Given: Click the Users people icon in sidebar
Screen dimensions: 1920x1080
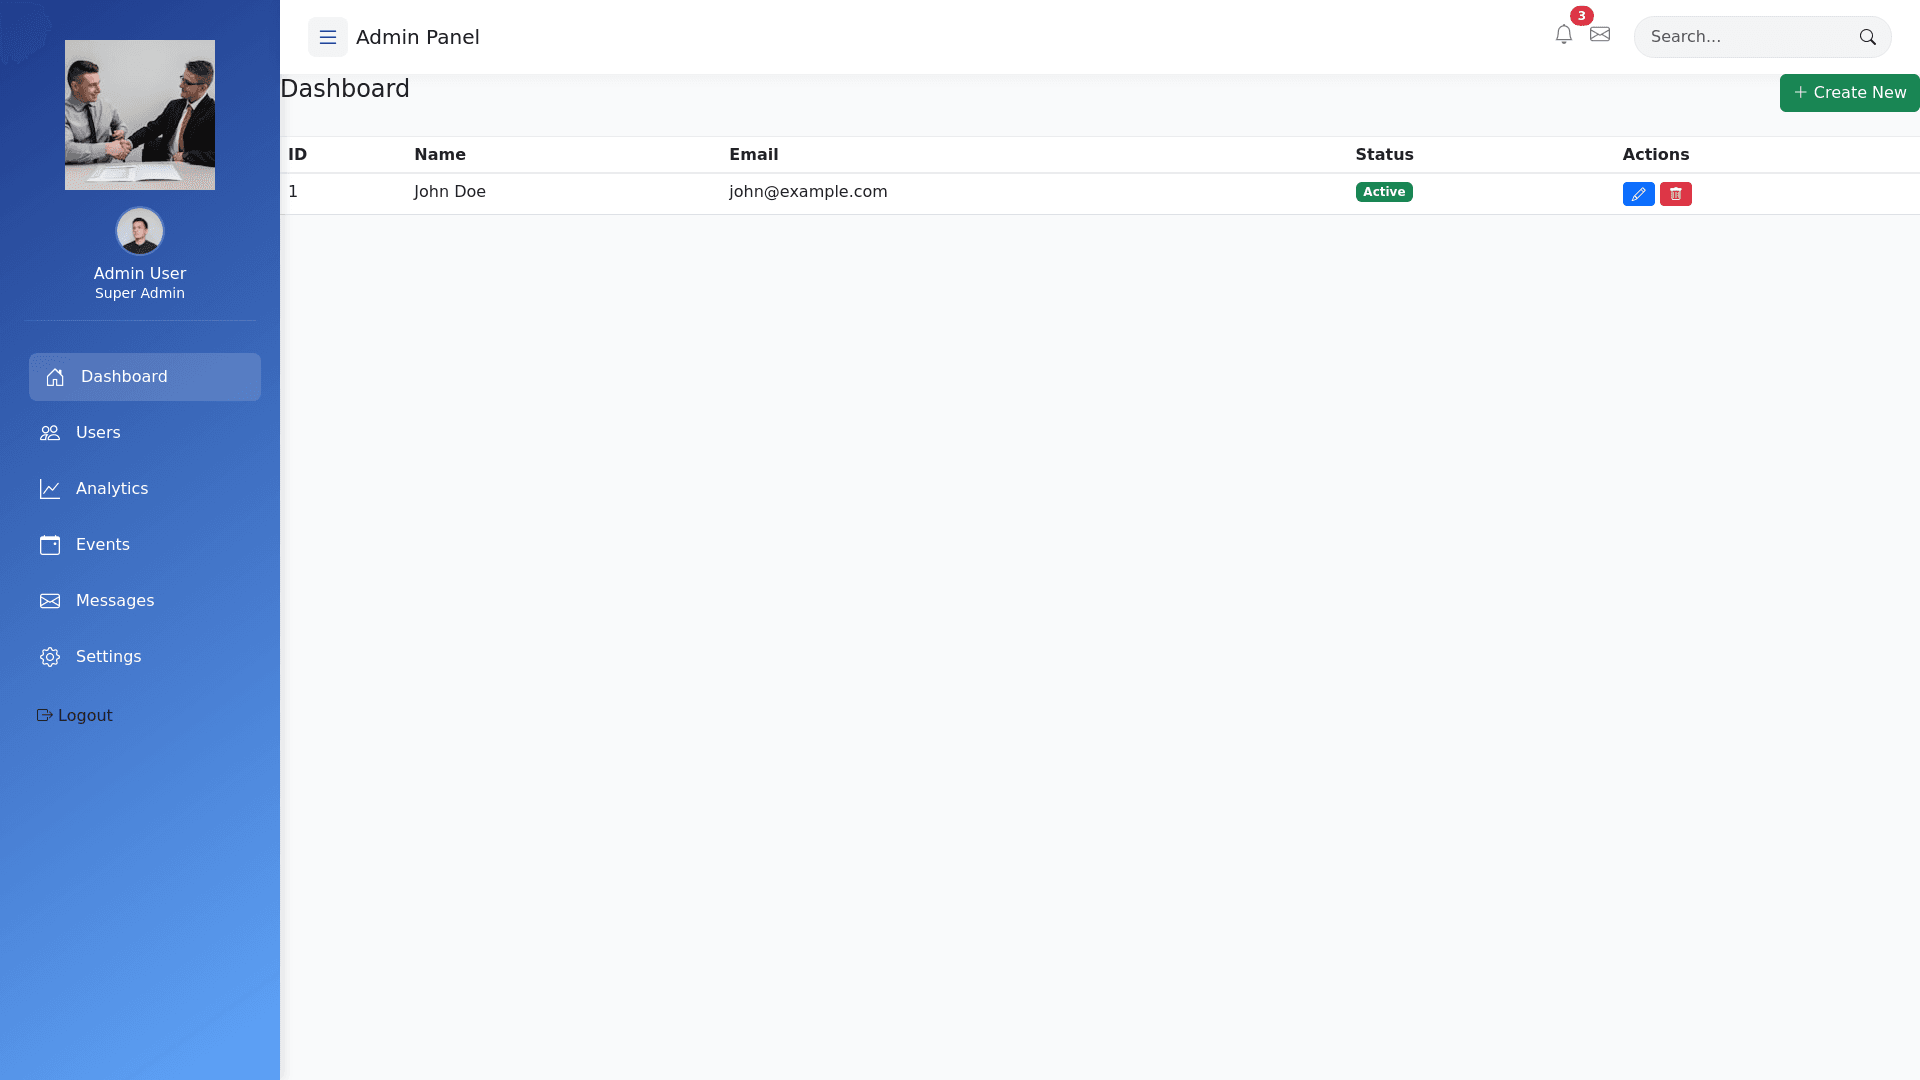Looking at the screenshot, I should [x=50, y=433].
